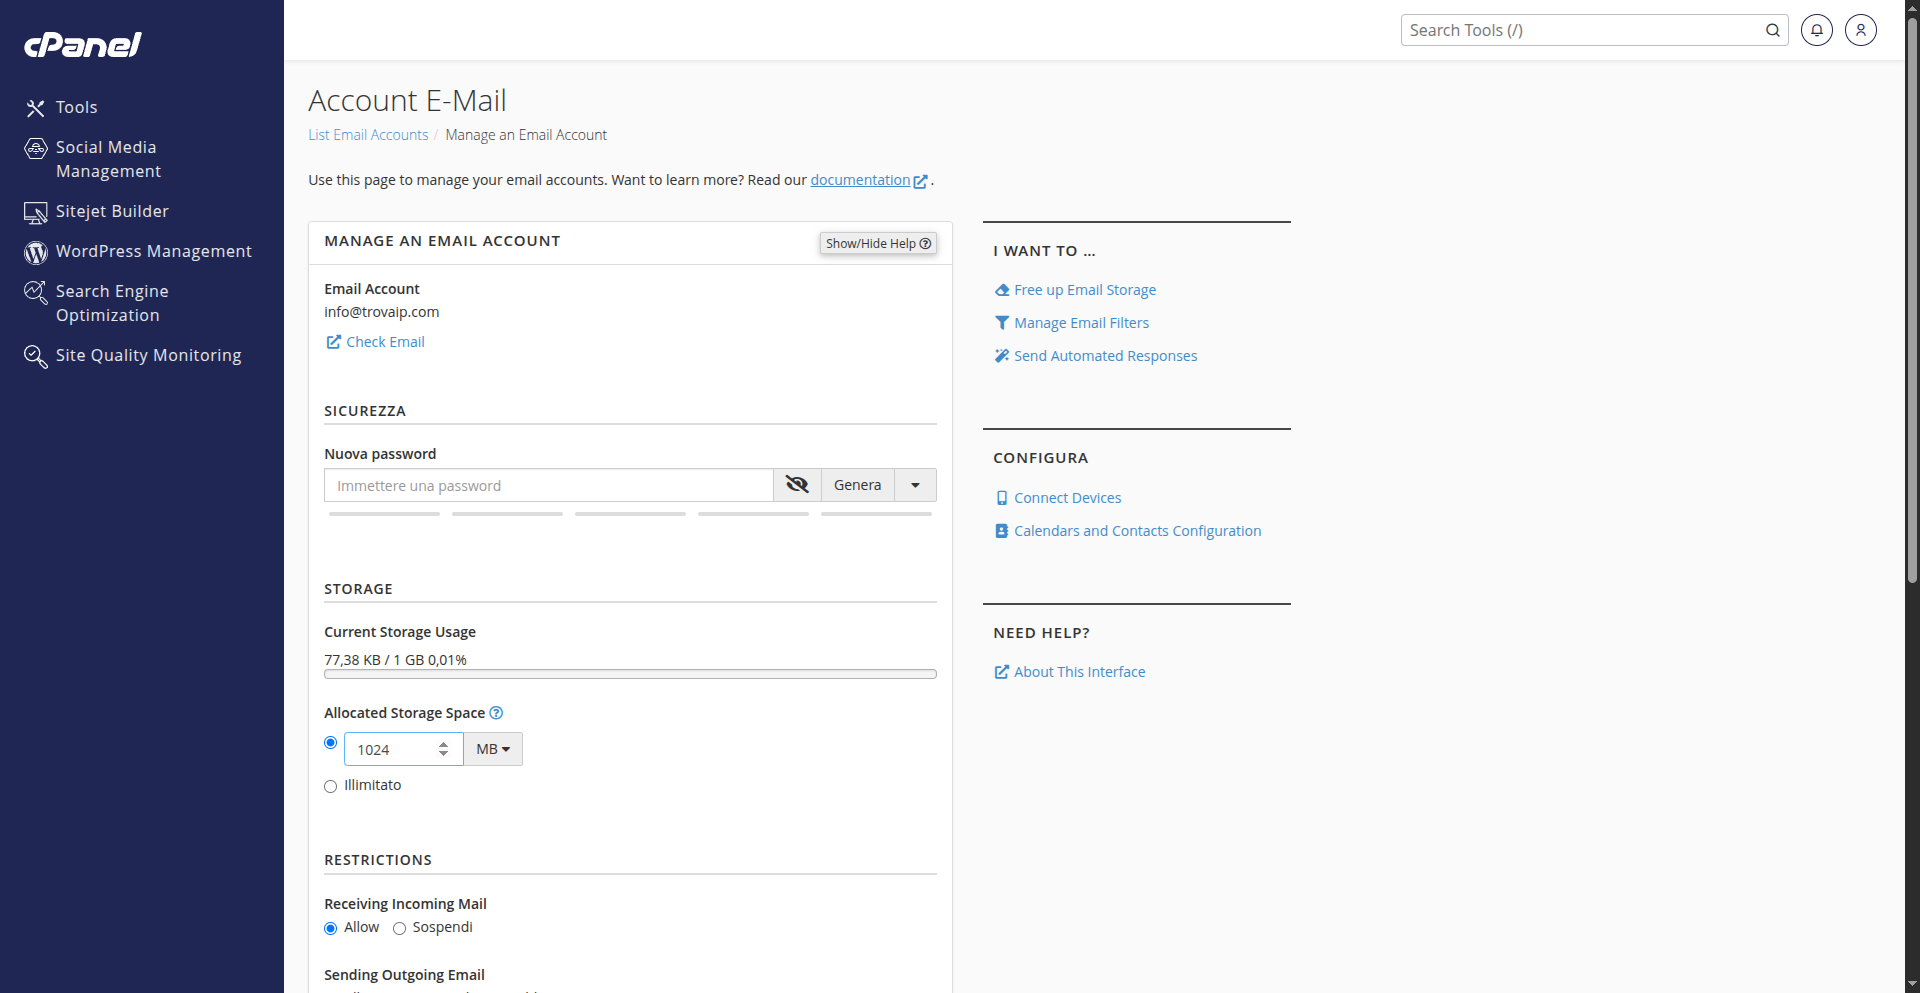
Task: Click the Social Media Management icon
Action: (36, 148)
